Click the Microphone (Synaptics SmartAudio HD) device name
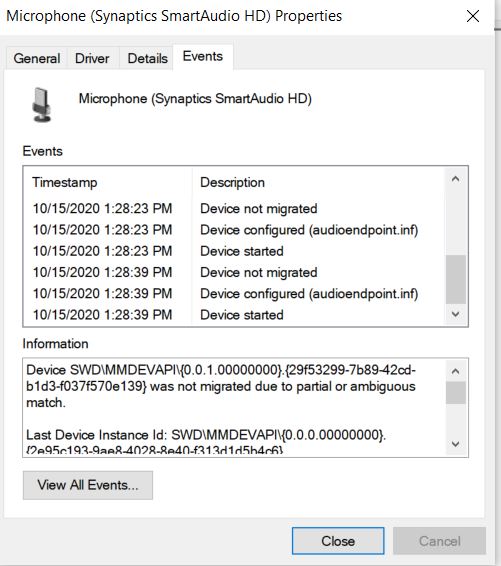 coord(195,99)
